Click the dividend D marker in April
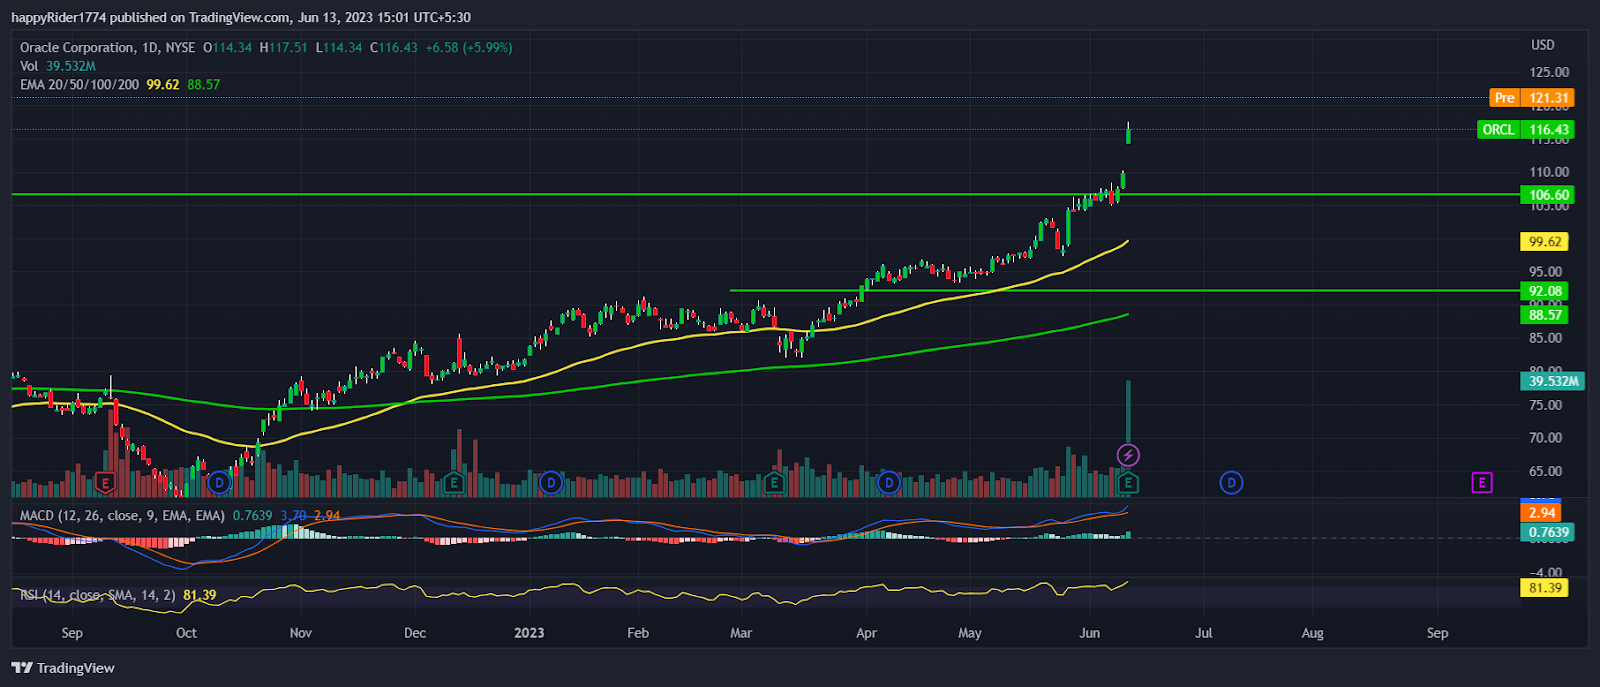1600x687 pixels. pyautogui.click(x=889, y=483)
